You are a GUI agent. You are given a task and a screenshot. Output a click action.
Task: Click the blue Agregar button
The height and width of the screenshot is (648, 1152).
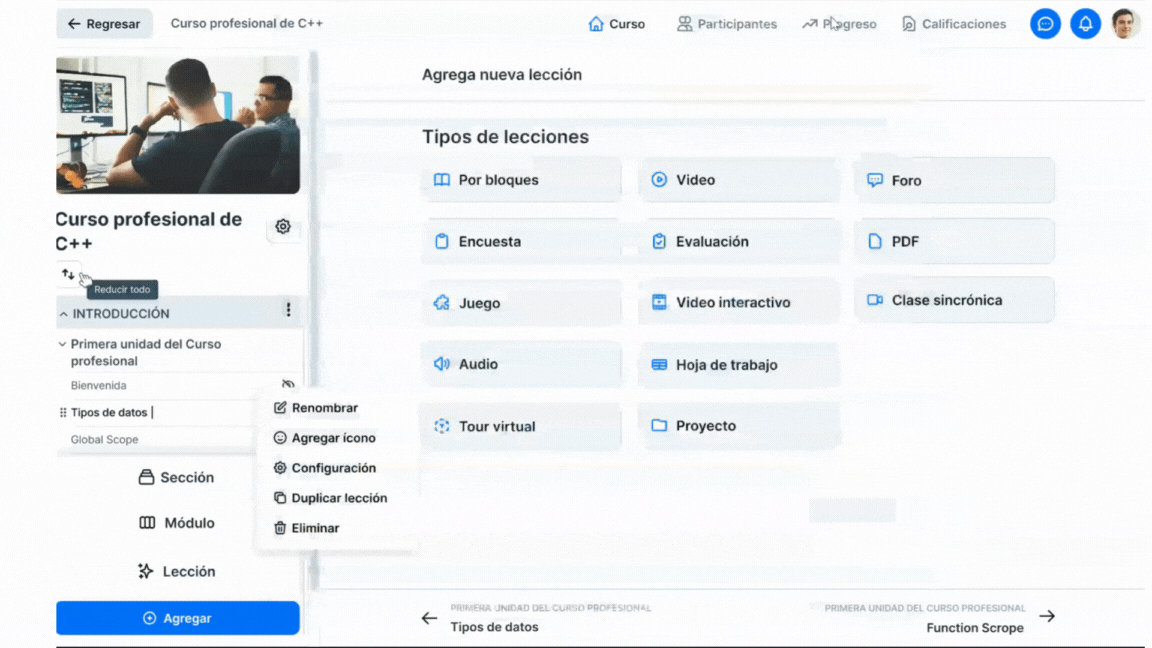click(x=178, y=618)
